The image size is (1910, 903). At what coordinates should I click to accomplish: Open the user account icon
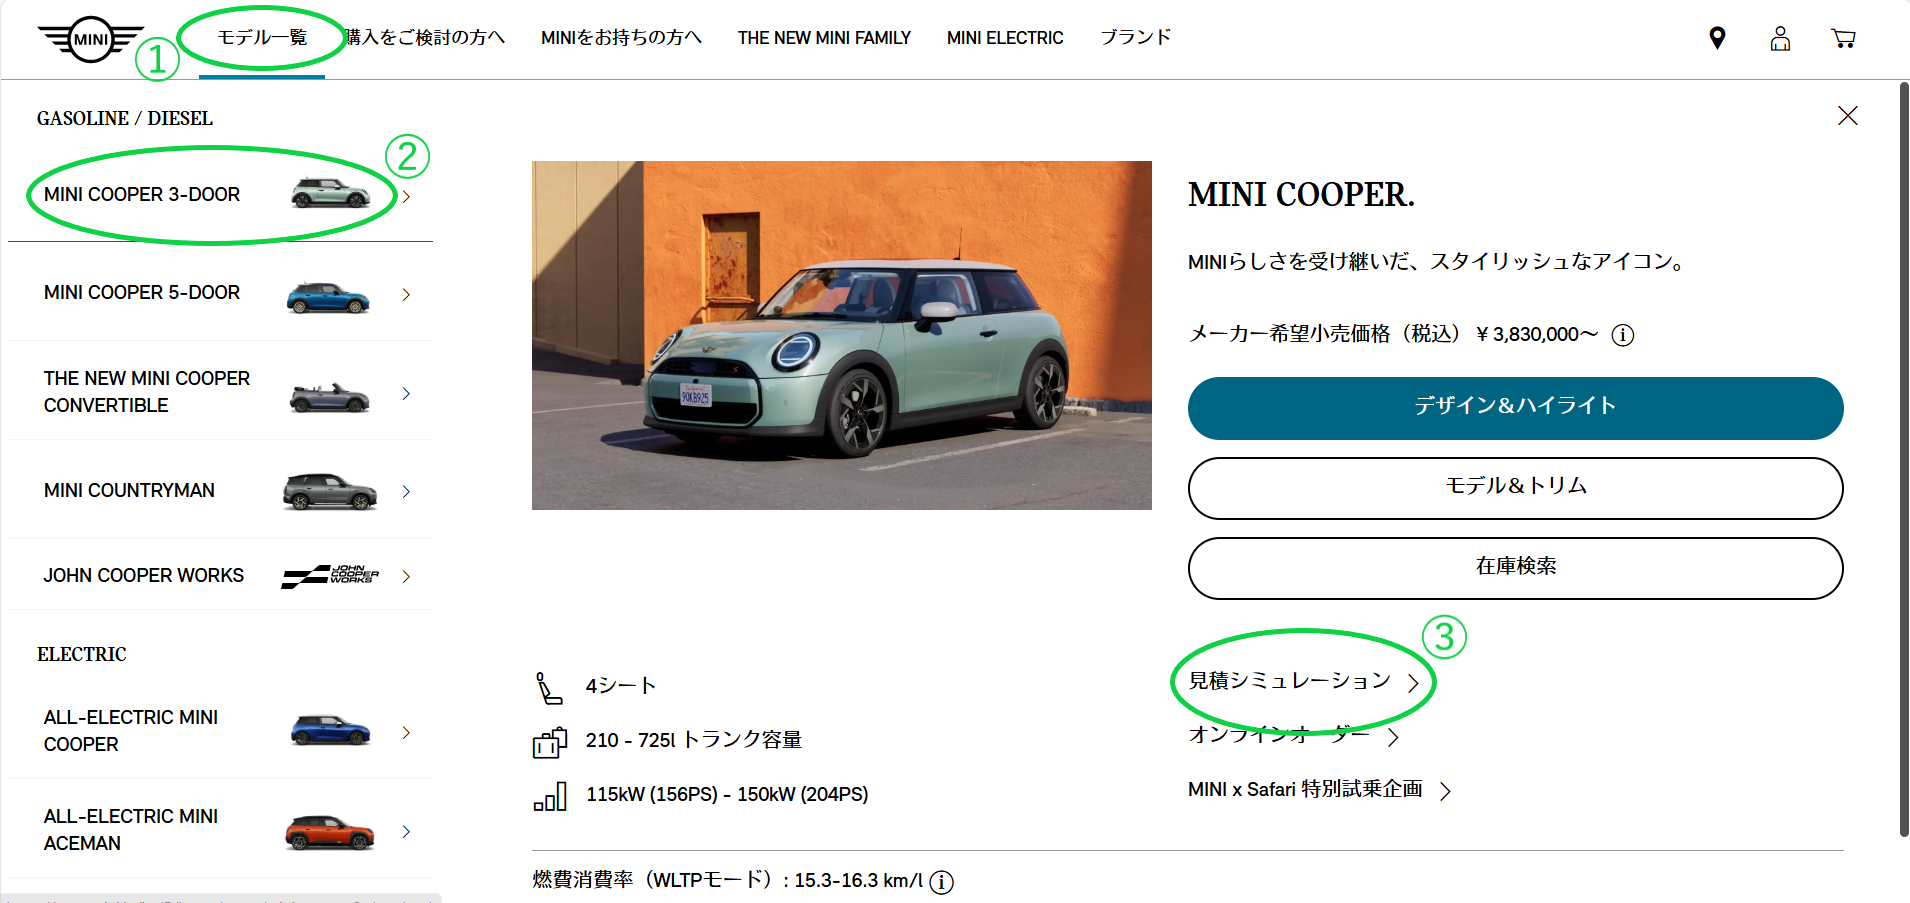click(1780, 38)
